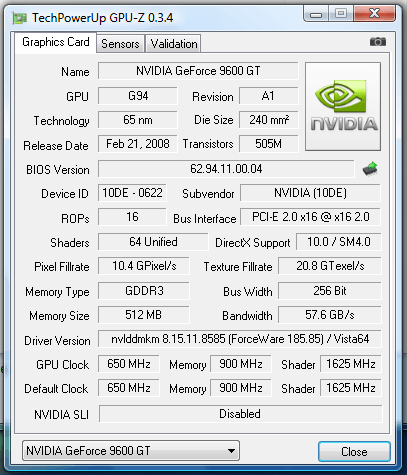The width and height of the screenshot is (407, 475).
Task: Click the Driver Version field nvlddmkm 8.15.11.8585
Action: pos(240,339)
